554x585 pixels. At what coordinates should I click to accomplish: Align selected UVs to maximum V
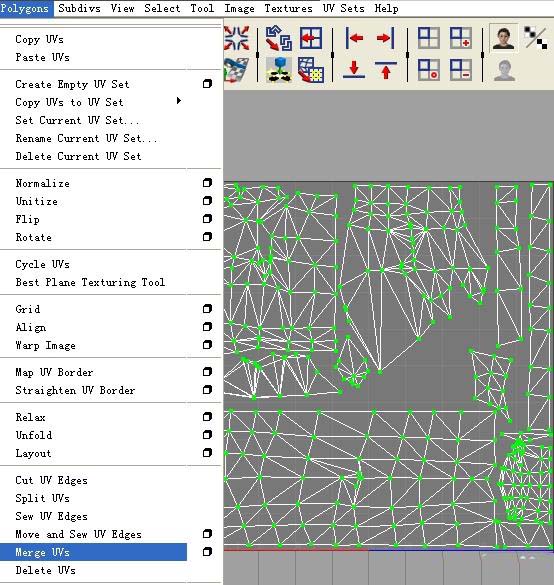385,70
